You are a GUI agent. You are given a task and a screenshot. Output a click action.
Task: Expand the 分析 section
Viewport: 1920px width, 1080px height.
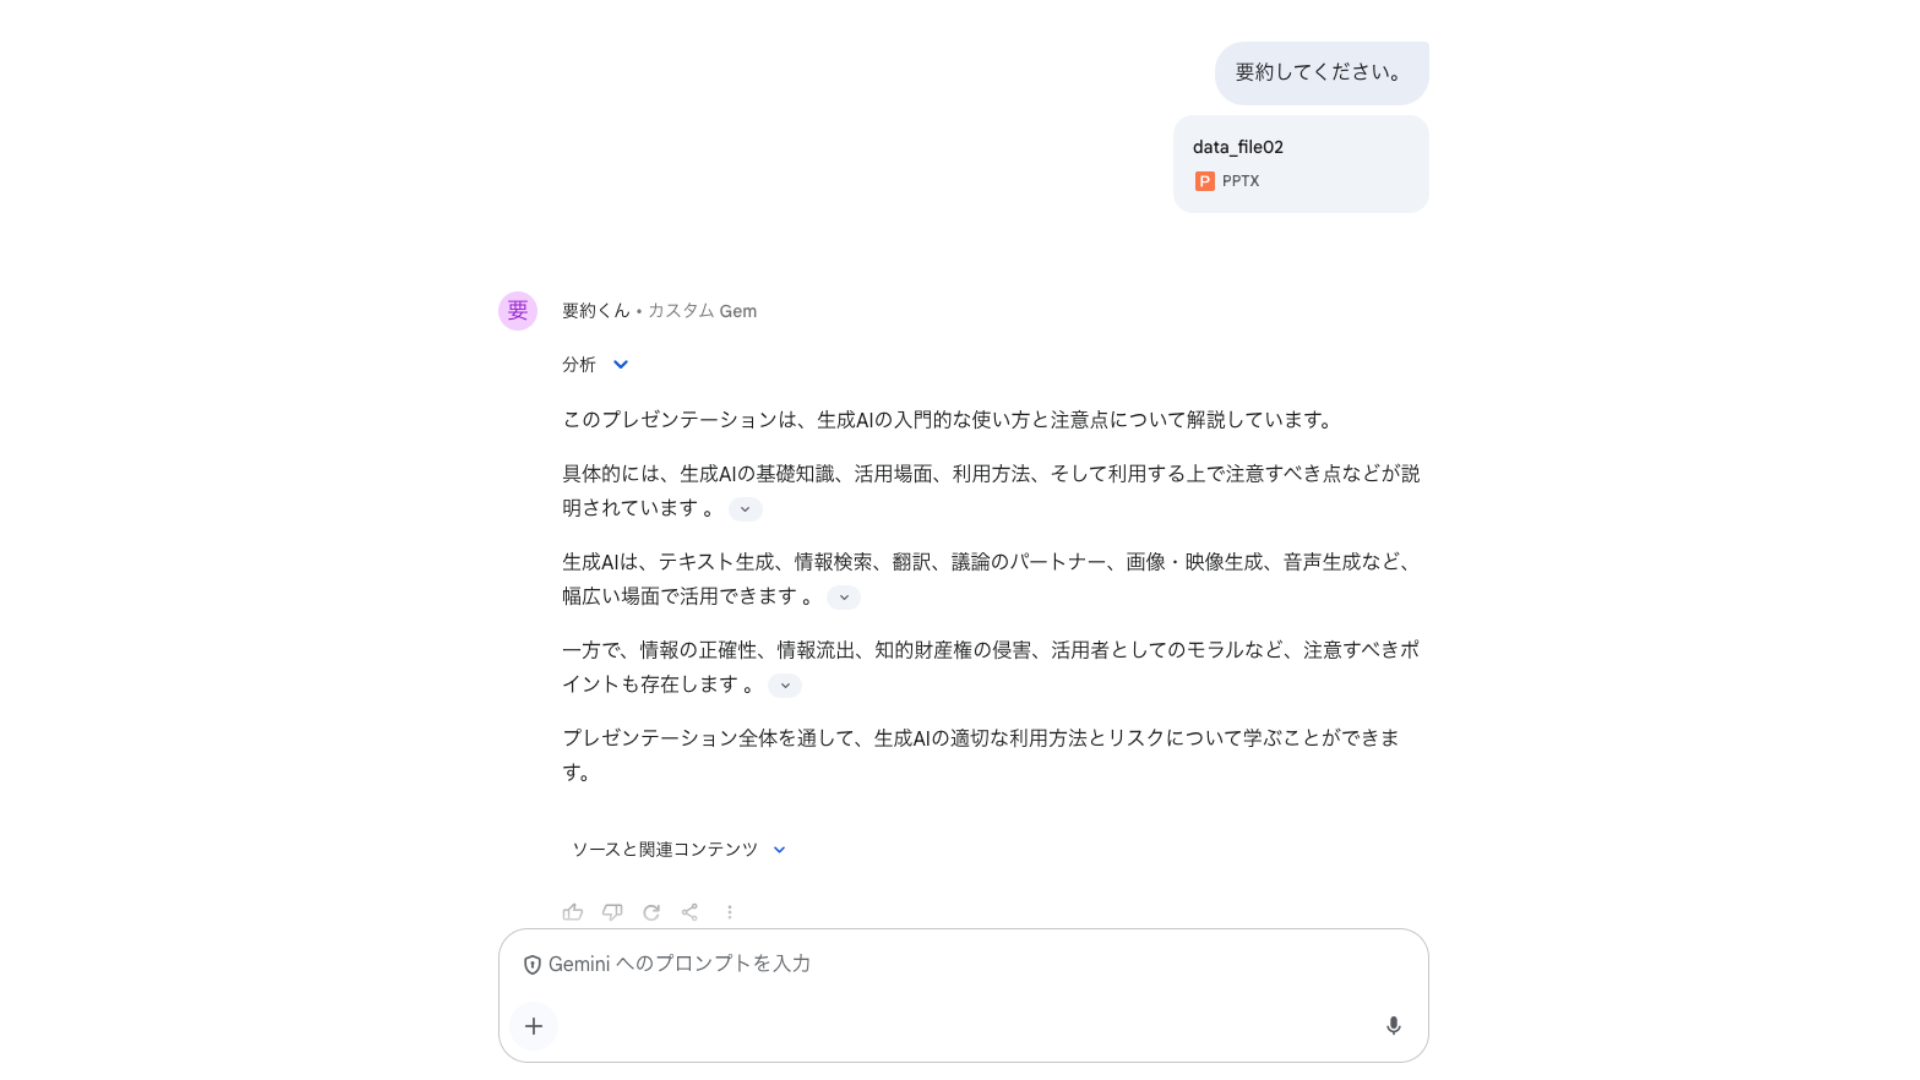point(620,364)
